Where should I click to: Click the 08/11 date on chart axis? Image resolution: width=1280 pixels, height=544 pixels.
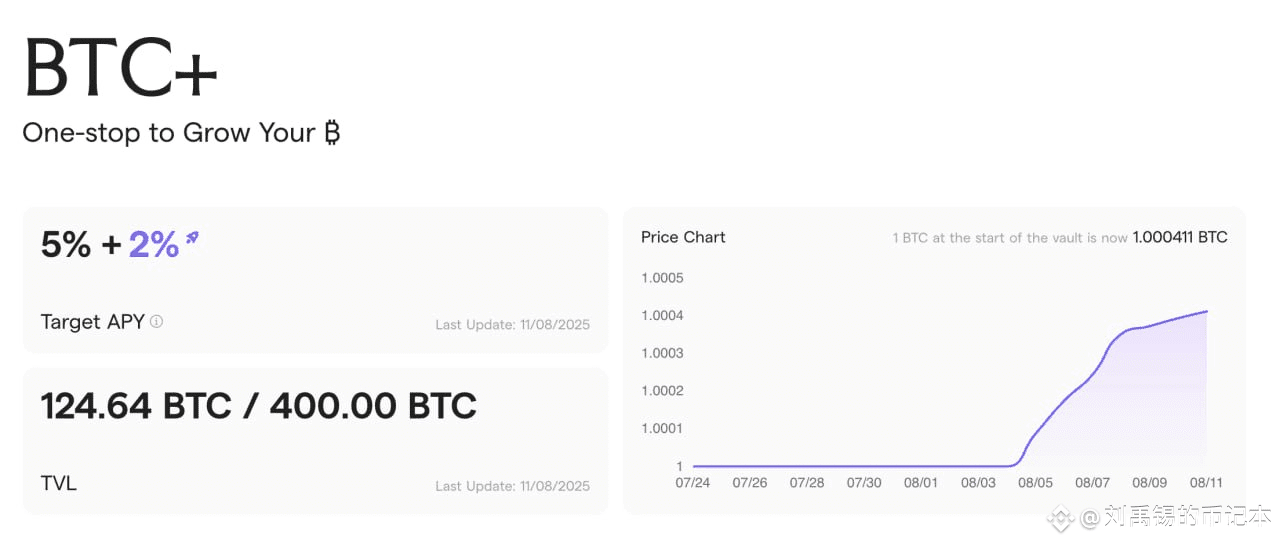coord(1207,483)
